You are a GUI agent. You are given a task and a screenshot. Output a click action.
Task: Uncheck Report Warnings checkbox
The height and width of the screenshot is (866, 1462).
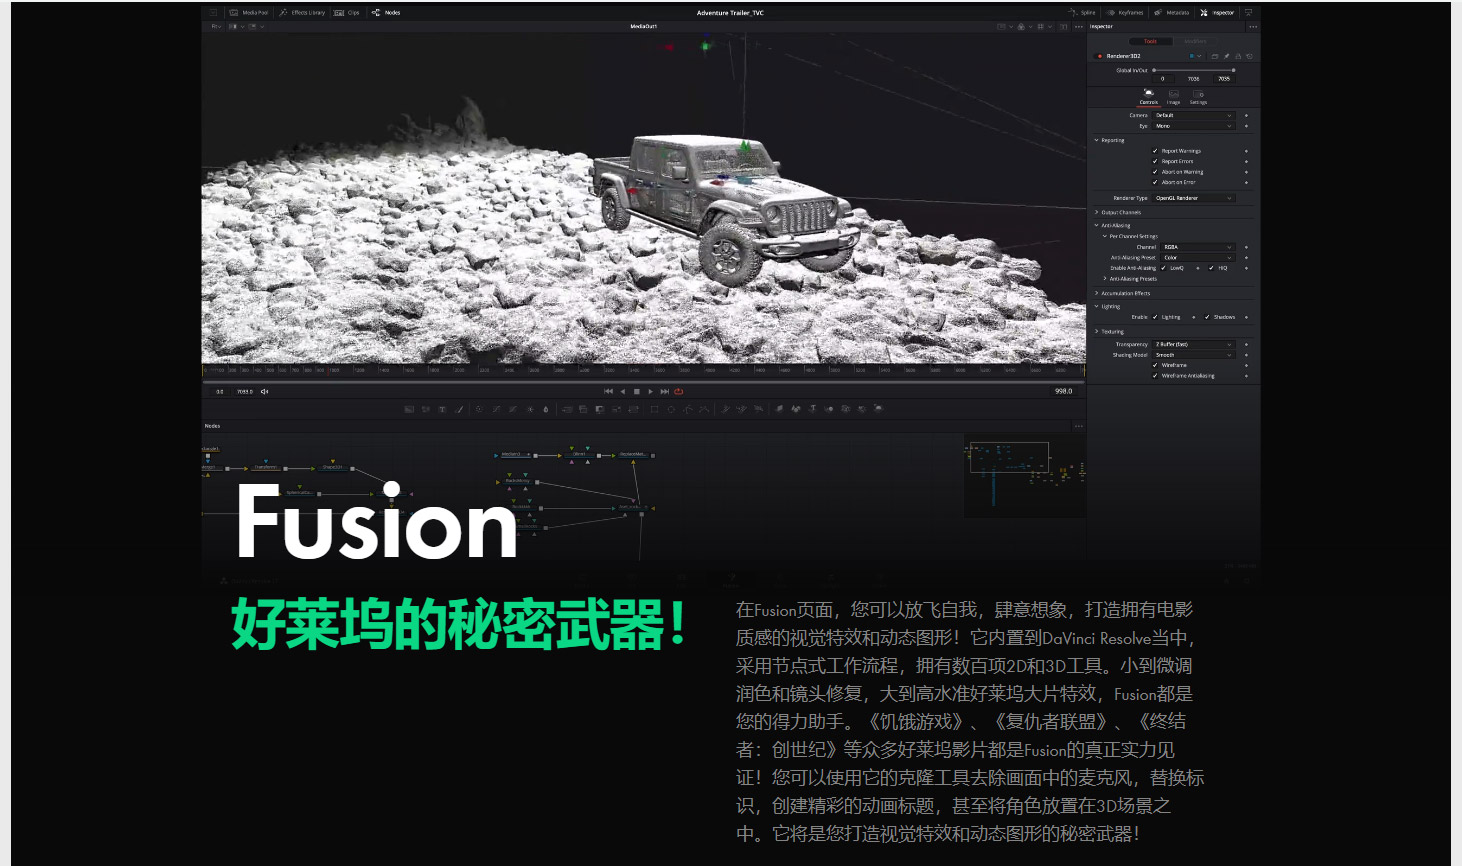click(1155, 151)
